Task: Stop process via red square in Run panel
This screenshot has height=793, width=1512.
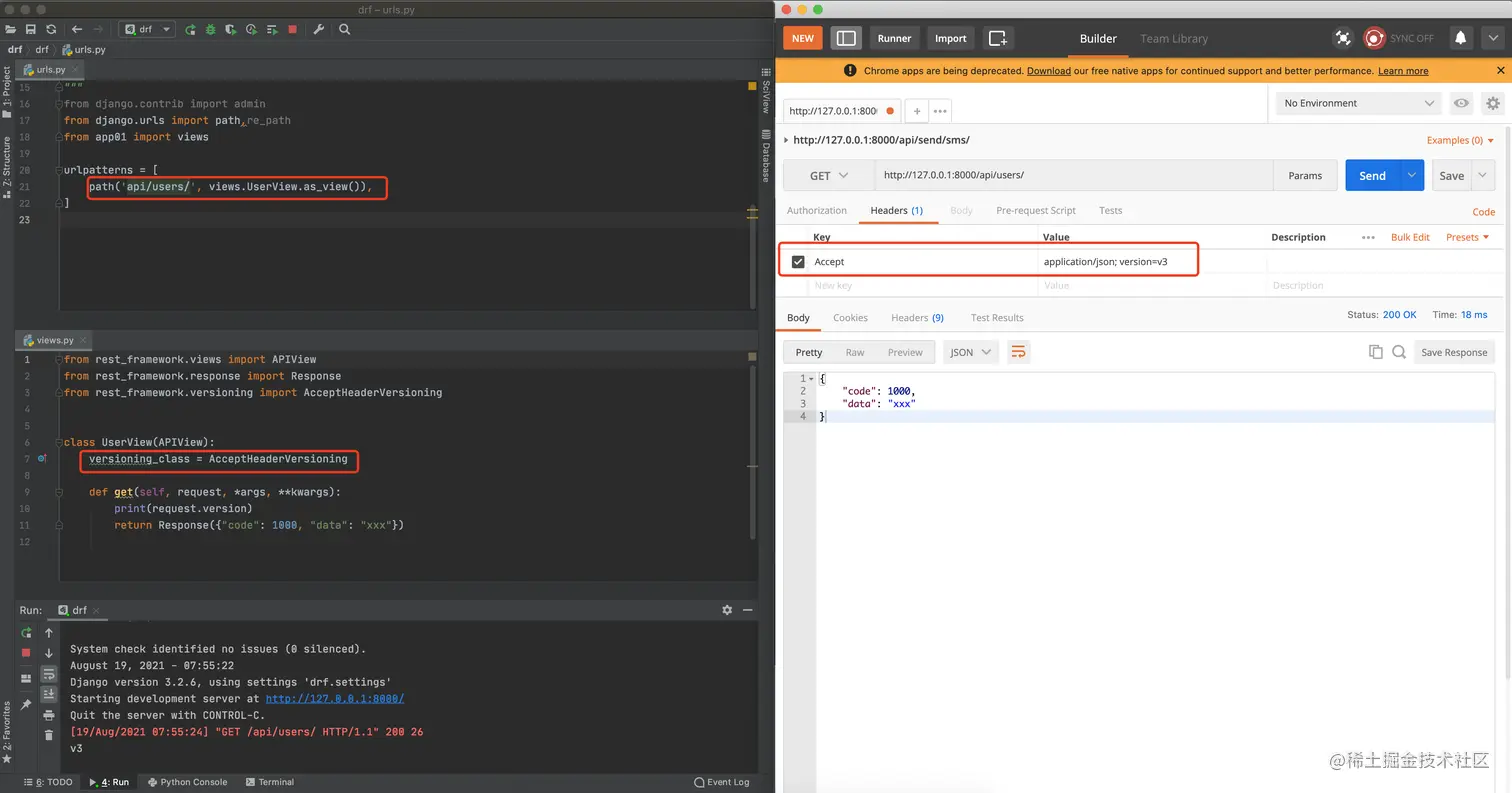Action: pos(26,653)
